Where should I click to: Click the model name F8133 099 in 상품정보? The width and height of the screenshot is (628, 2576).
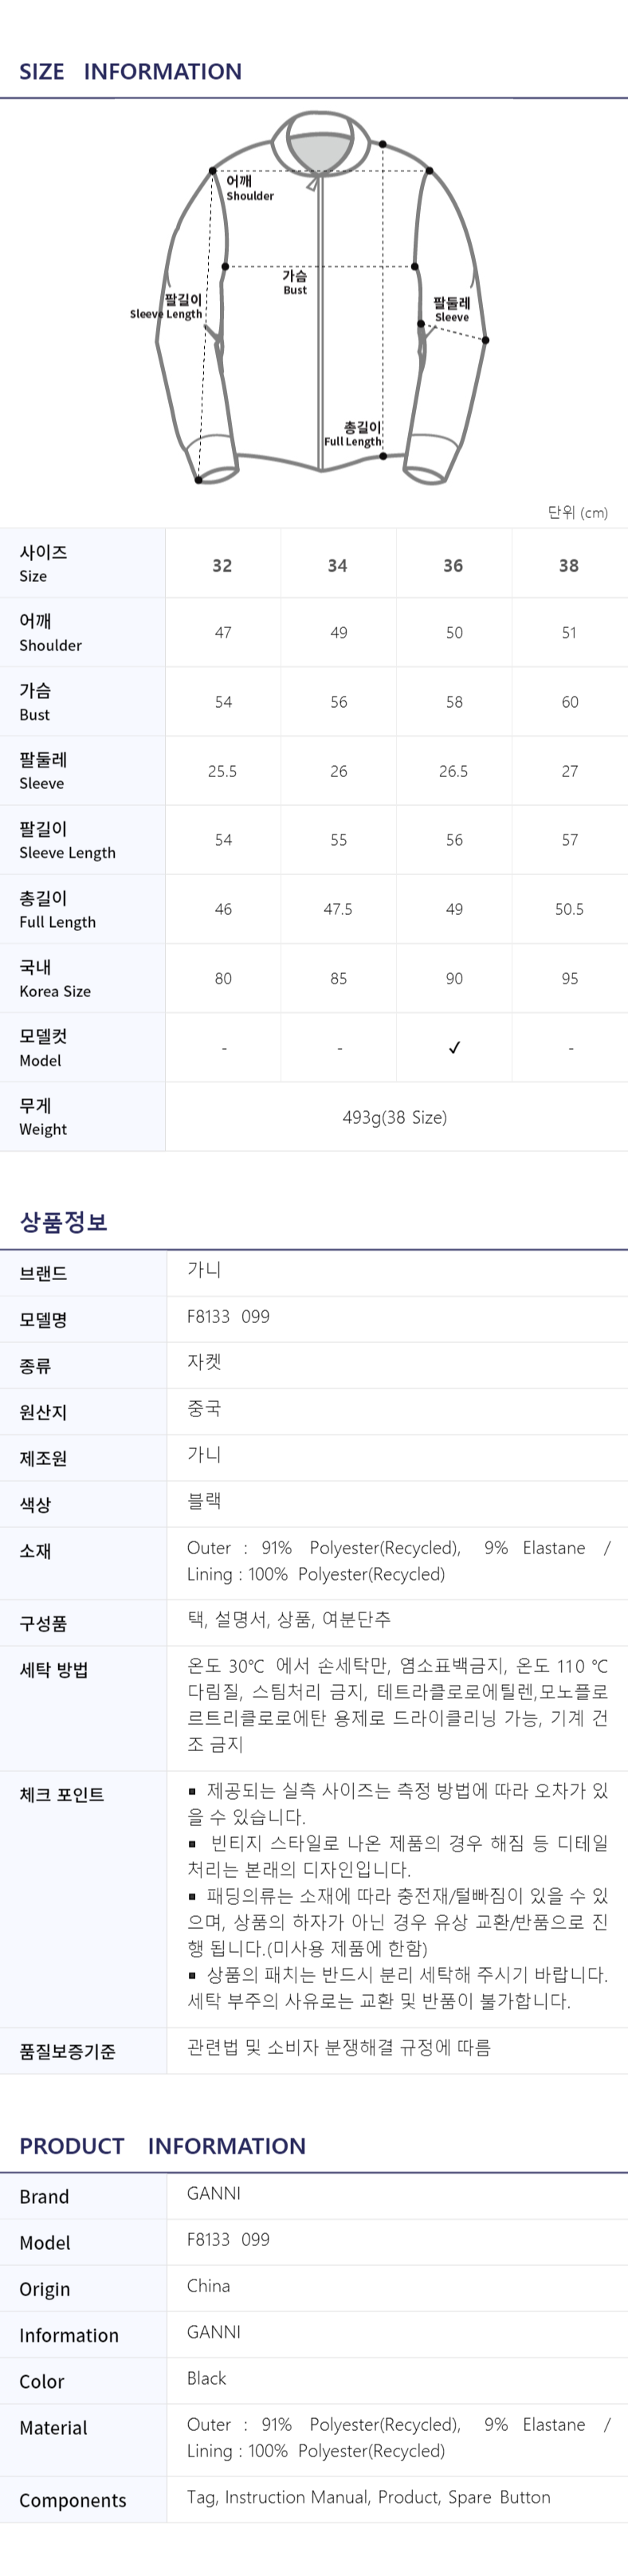pyautogui.click(x=228, y=1316)
